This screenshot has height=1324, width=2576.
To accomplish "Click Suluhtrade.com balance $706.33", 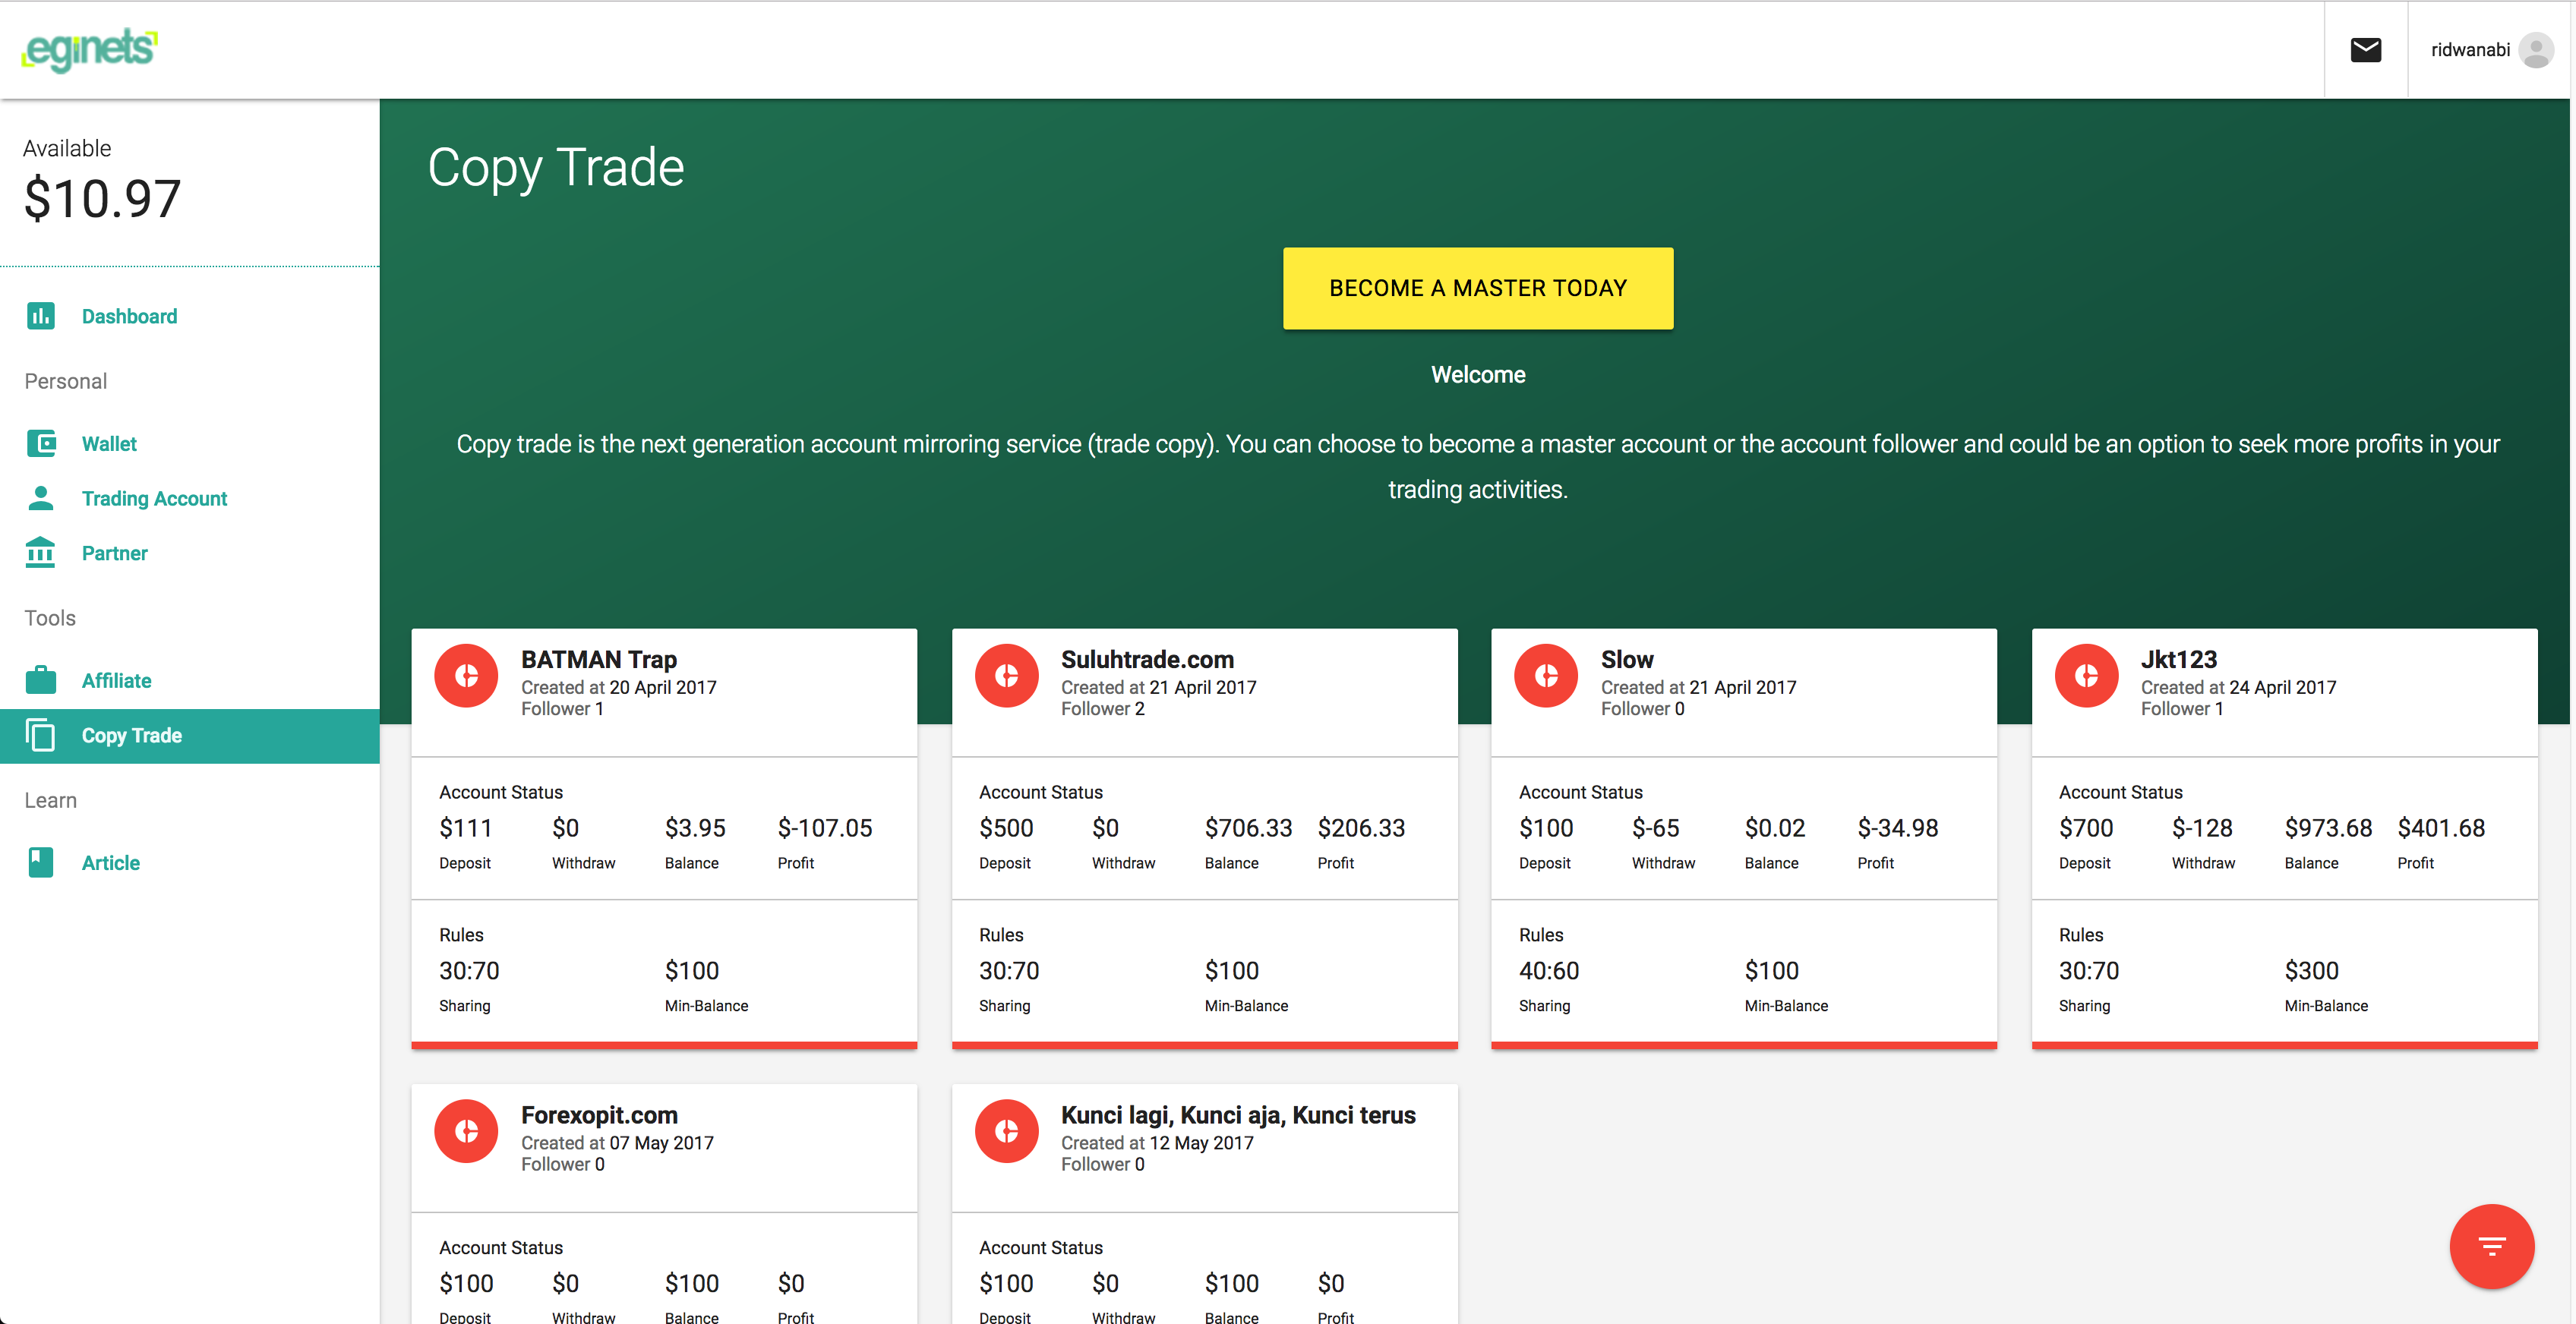I will 1248,828.
